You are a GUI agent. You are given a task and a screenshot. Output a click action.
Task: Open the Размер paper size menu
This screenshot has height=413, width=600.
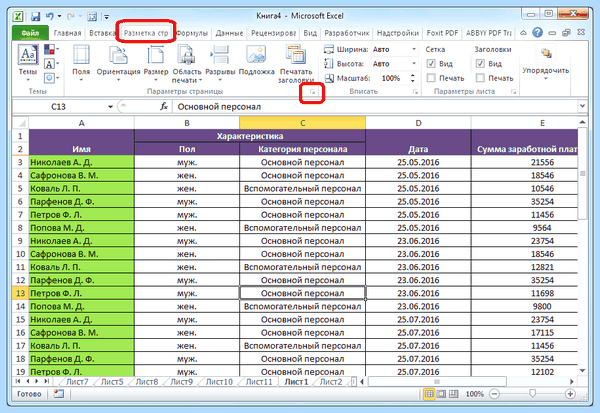click(x=156, y=63)
